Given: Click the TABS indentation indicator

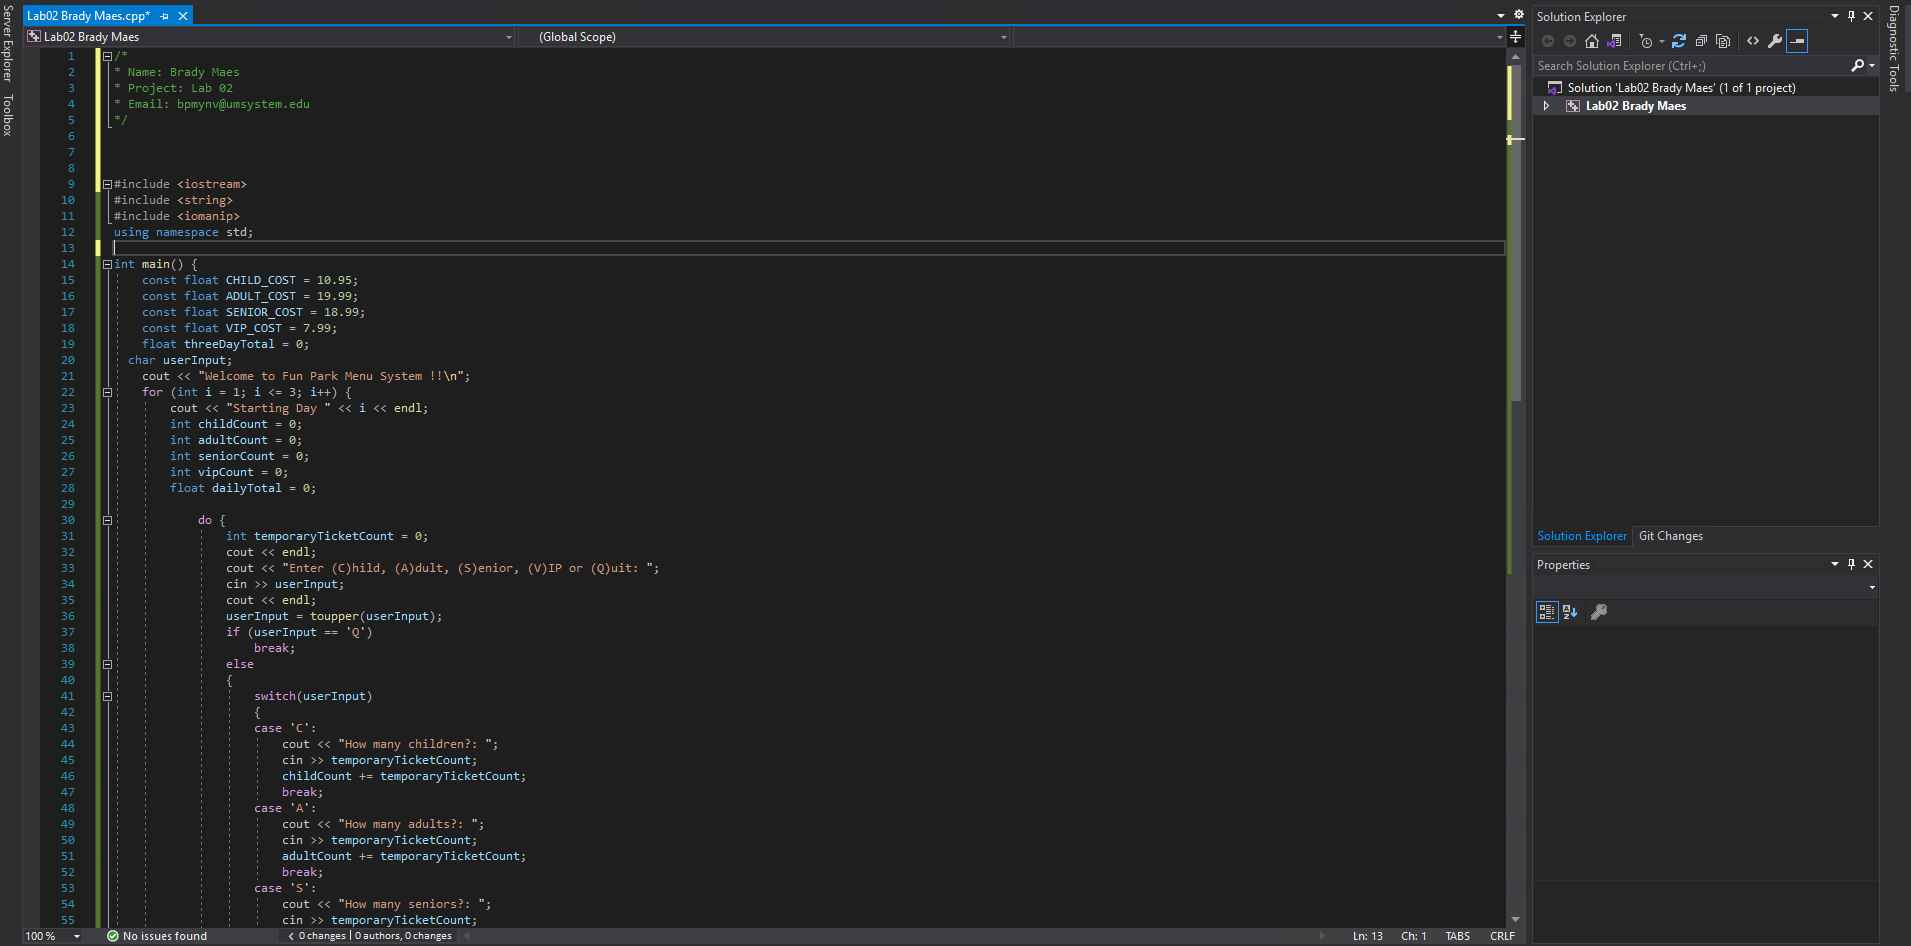Looking at the screenshot, I should [x=1457, y=936].
